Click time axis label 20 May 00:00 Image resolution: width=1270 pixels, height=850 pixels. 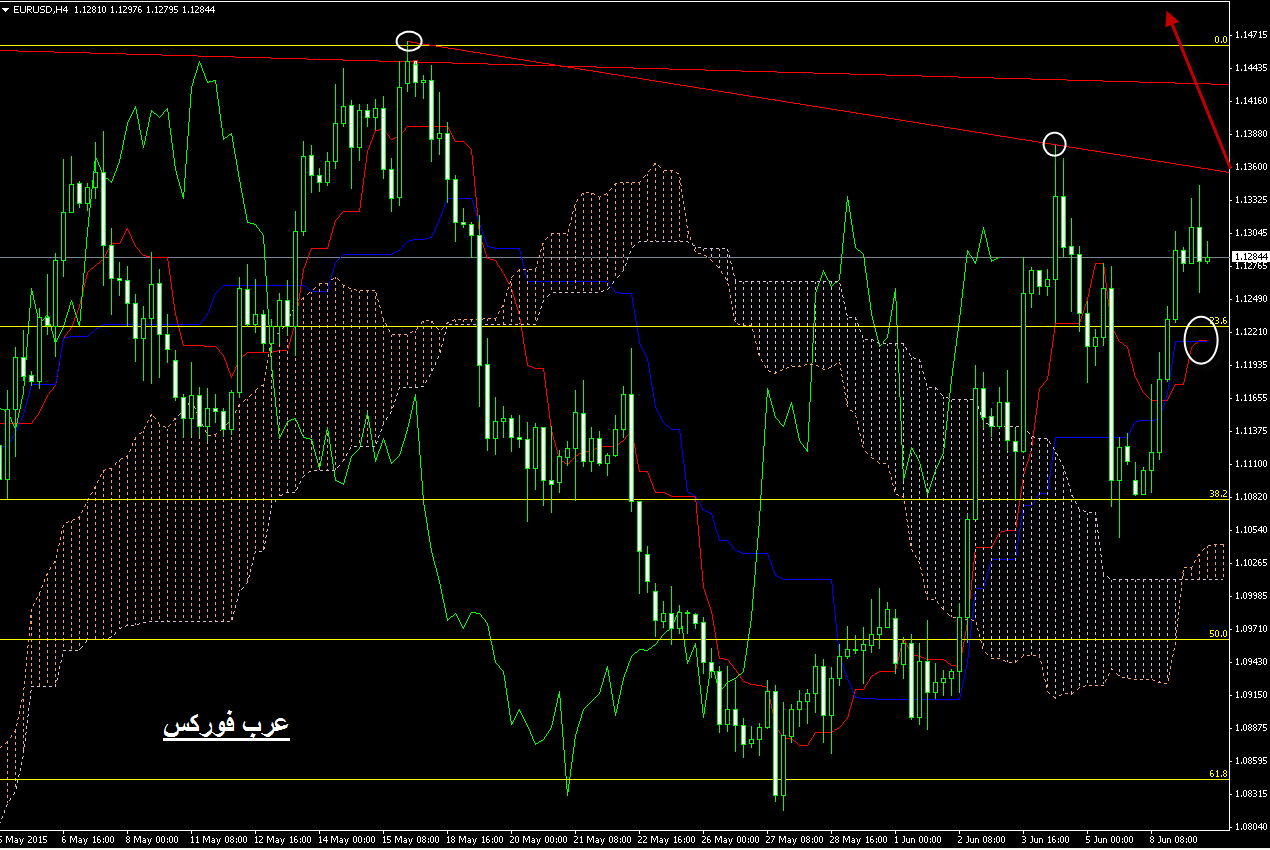point(538,840)
